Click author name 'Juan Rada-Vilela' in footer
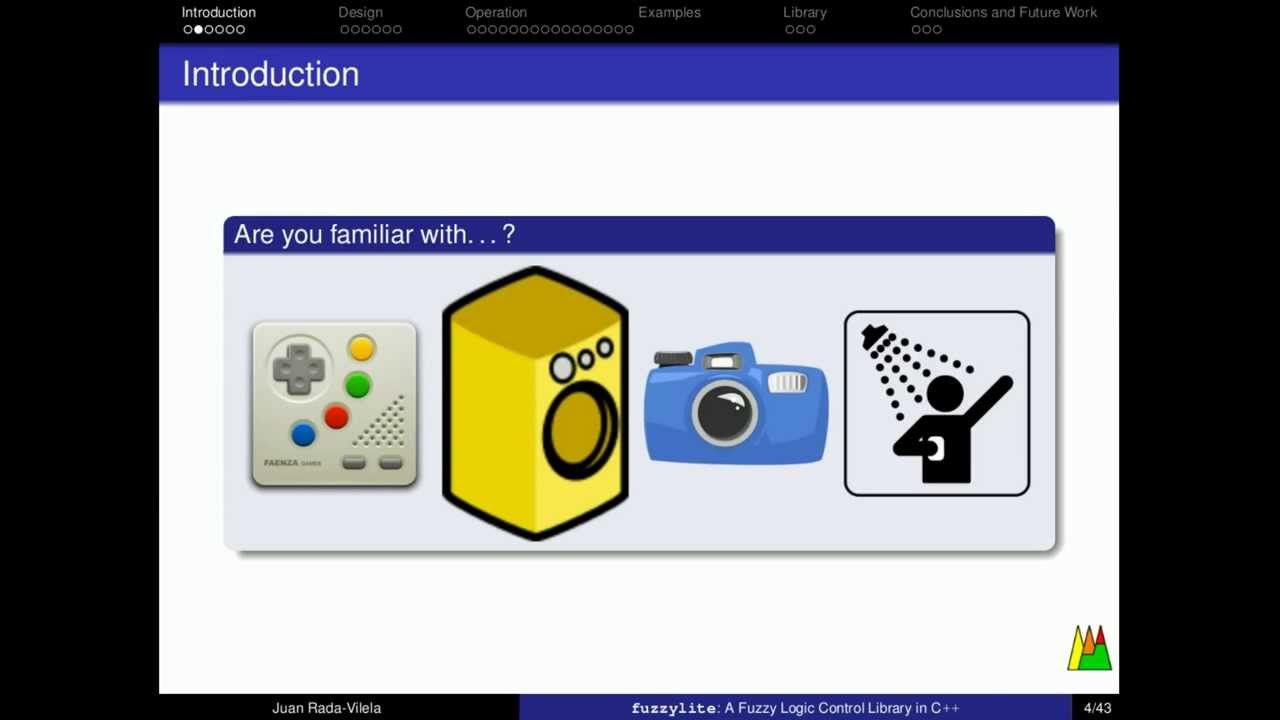Image resolution: width=1280 pixels, height=720 pixels. pyautogui.click(x=327, y=708)
